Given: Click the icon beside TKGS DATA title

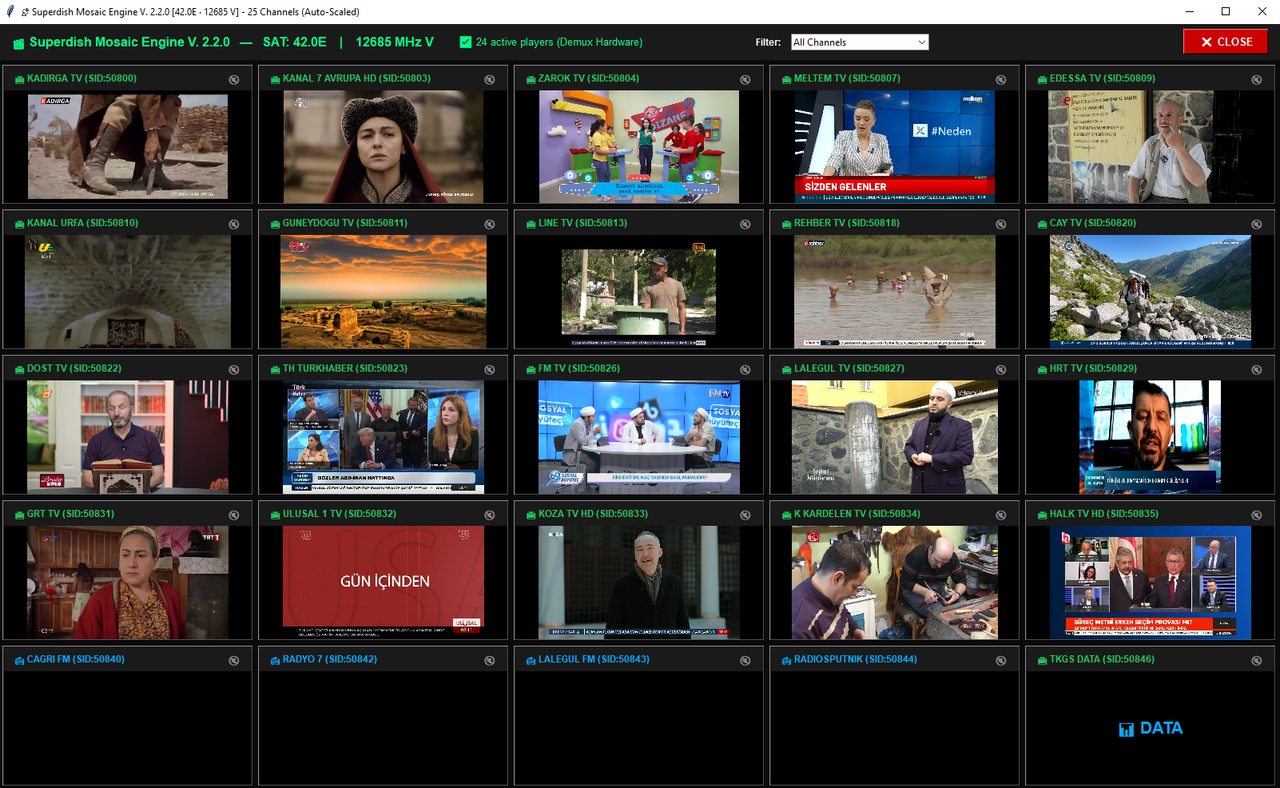Looking at the screenshot, I should click(x=1042, y=660).
